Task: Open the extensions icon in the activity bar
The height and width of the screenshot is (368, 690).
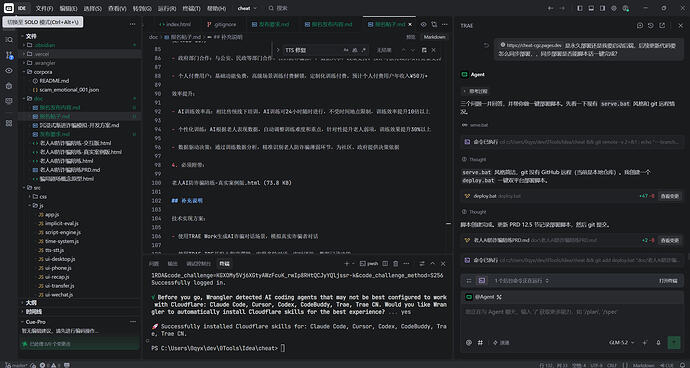Action: pyautogui.click(x=9, y=123)
